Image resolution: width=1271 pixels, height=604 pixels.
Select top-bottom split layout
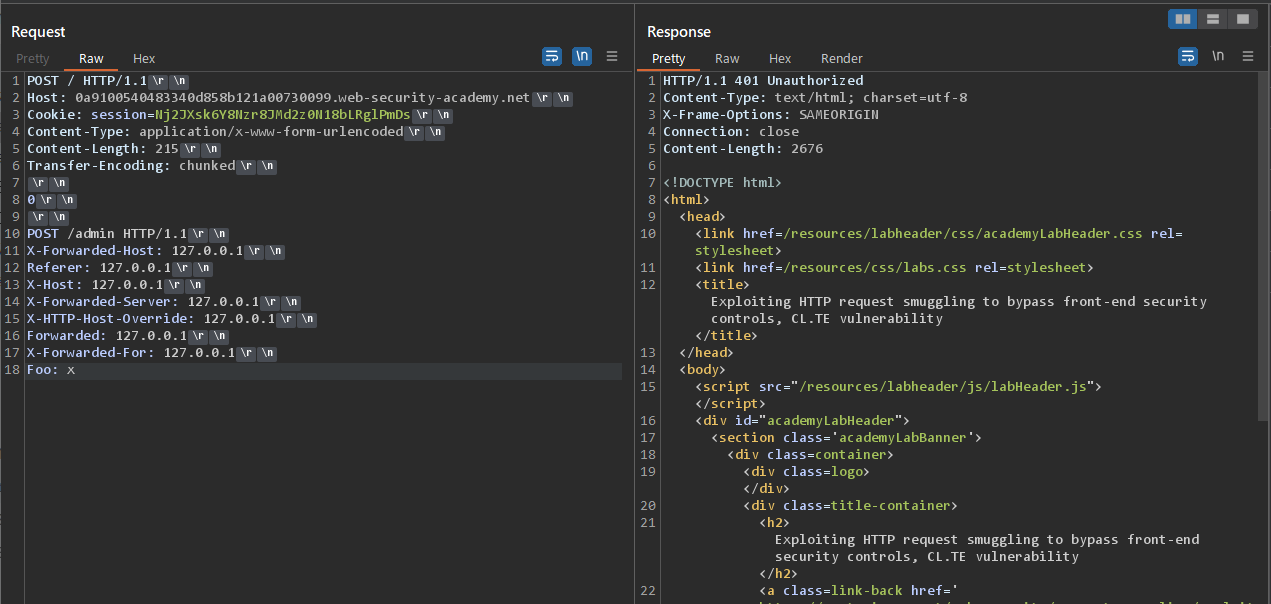pos(1212,19)
